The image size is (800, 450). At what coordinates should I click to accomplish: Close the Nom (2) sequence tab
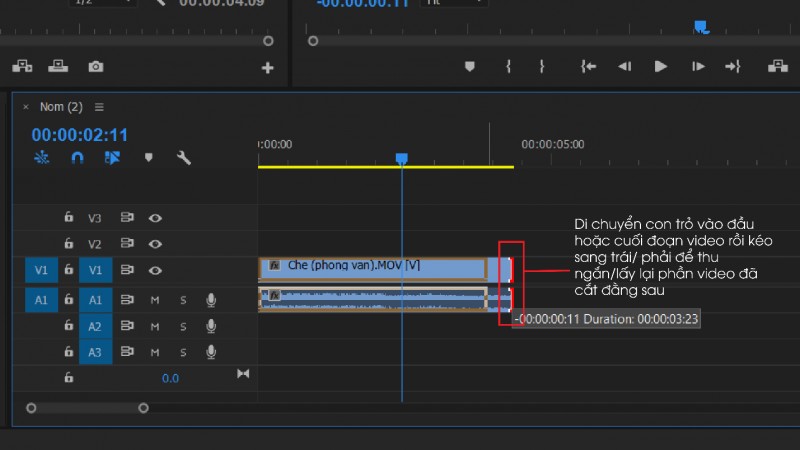(x=26, y=107)
